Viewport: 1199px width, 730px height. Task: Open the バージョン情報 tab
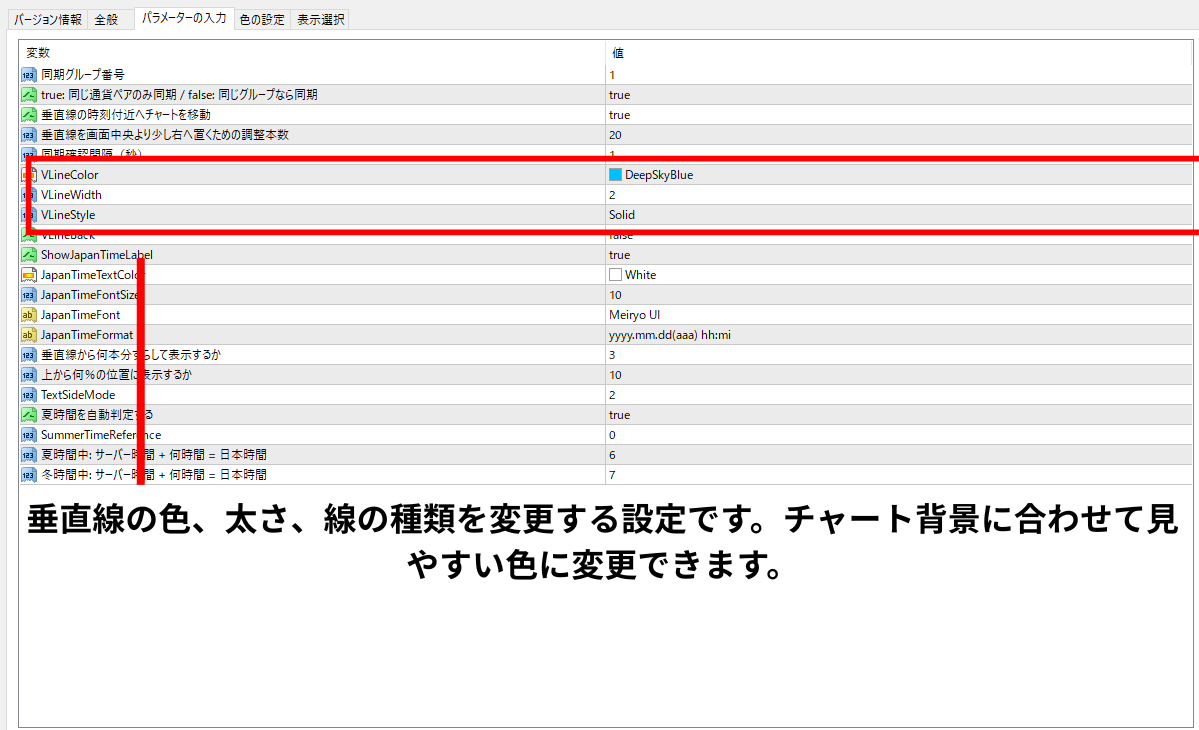coord(48,20)
